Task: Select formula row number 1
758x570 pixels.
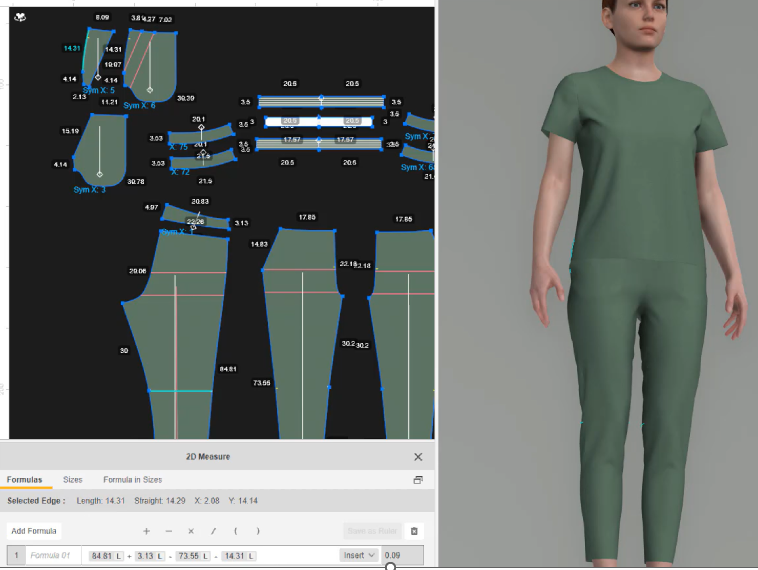Action: [16, 555]
